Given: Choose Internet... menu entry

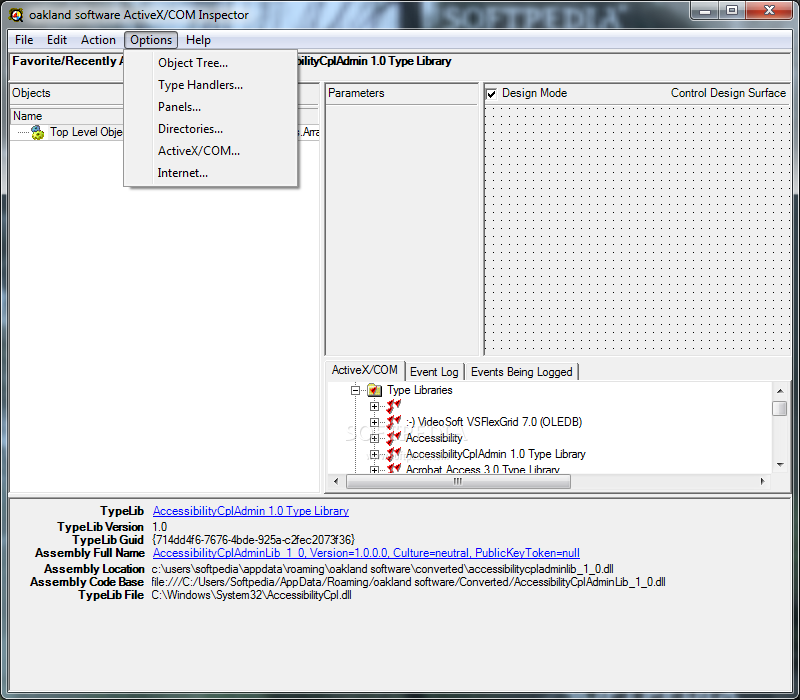Looking at the screenshot, I should click(211, 172).
